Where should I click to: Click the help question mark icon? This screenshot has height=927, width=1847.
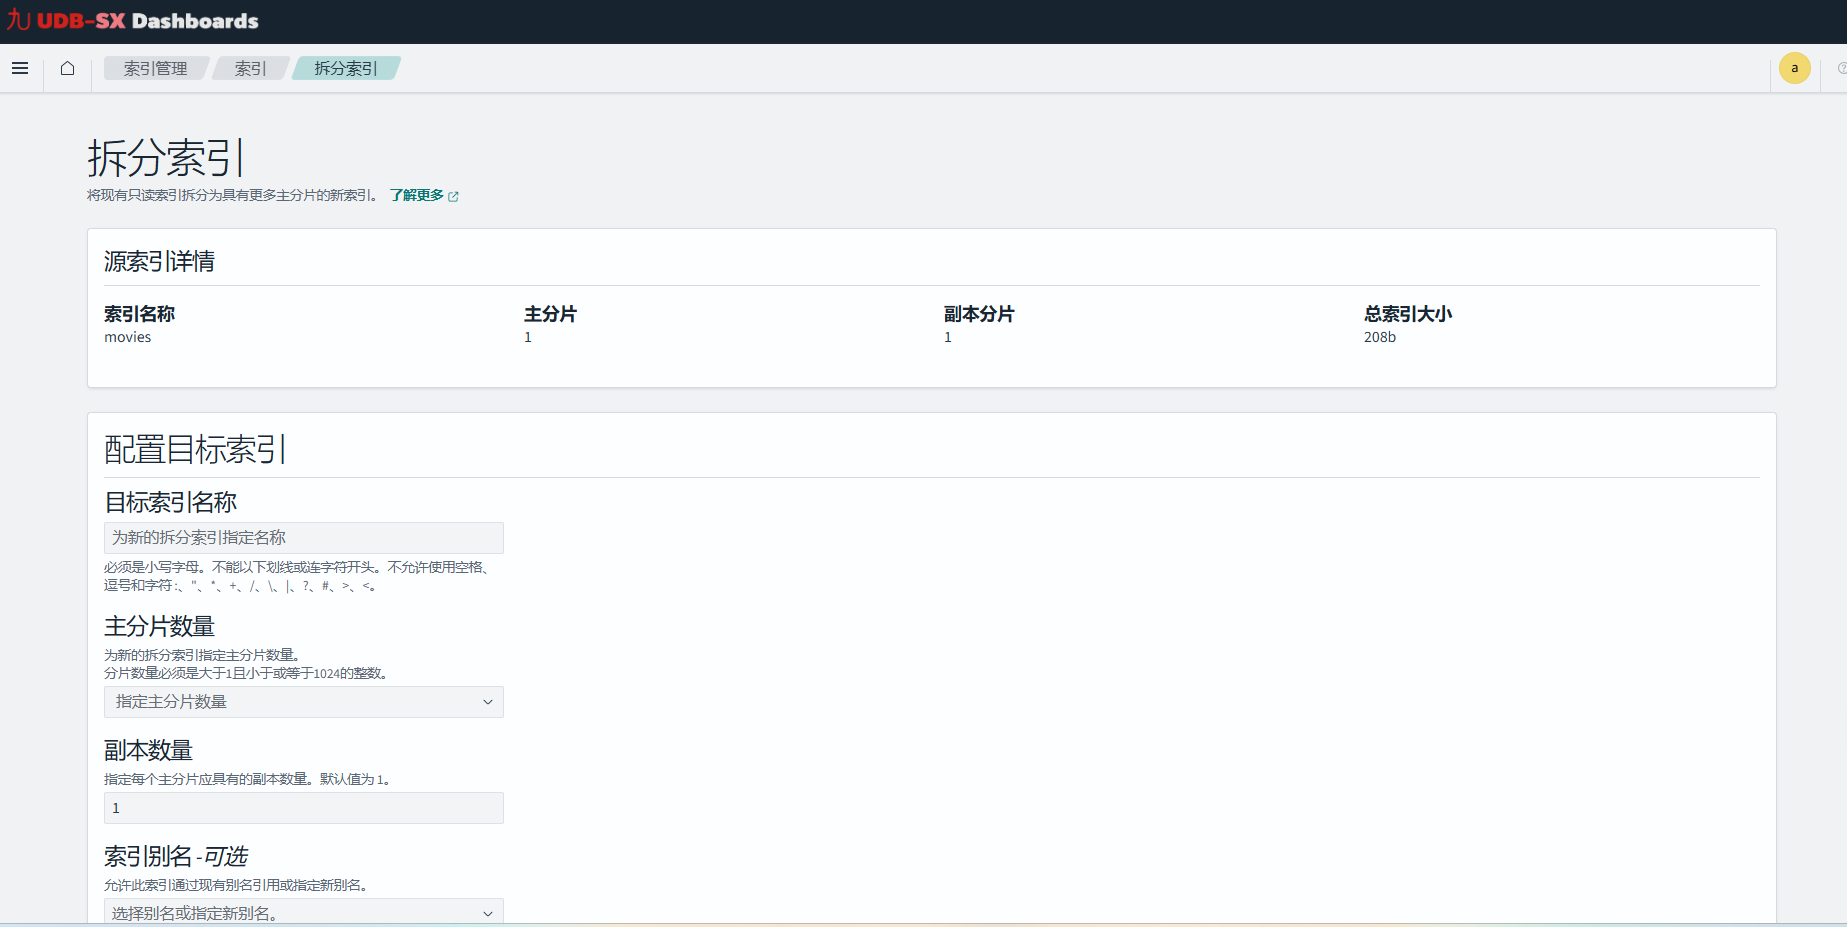coord(1841,68)
